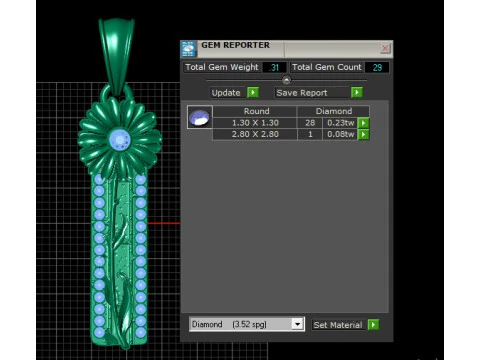
Task: Select the round gem thumbnail
Action: 200,117
